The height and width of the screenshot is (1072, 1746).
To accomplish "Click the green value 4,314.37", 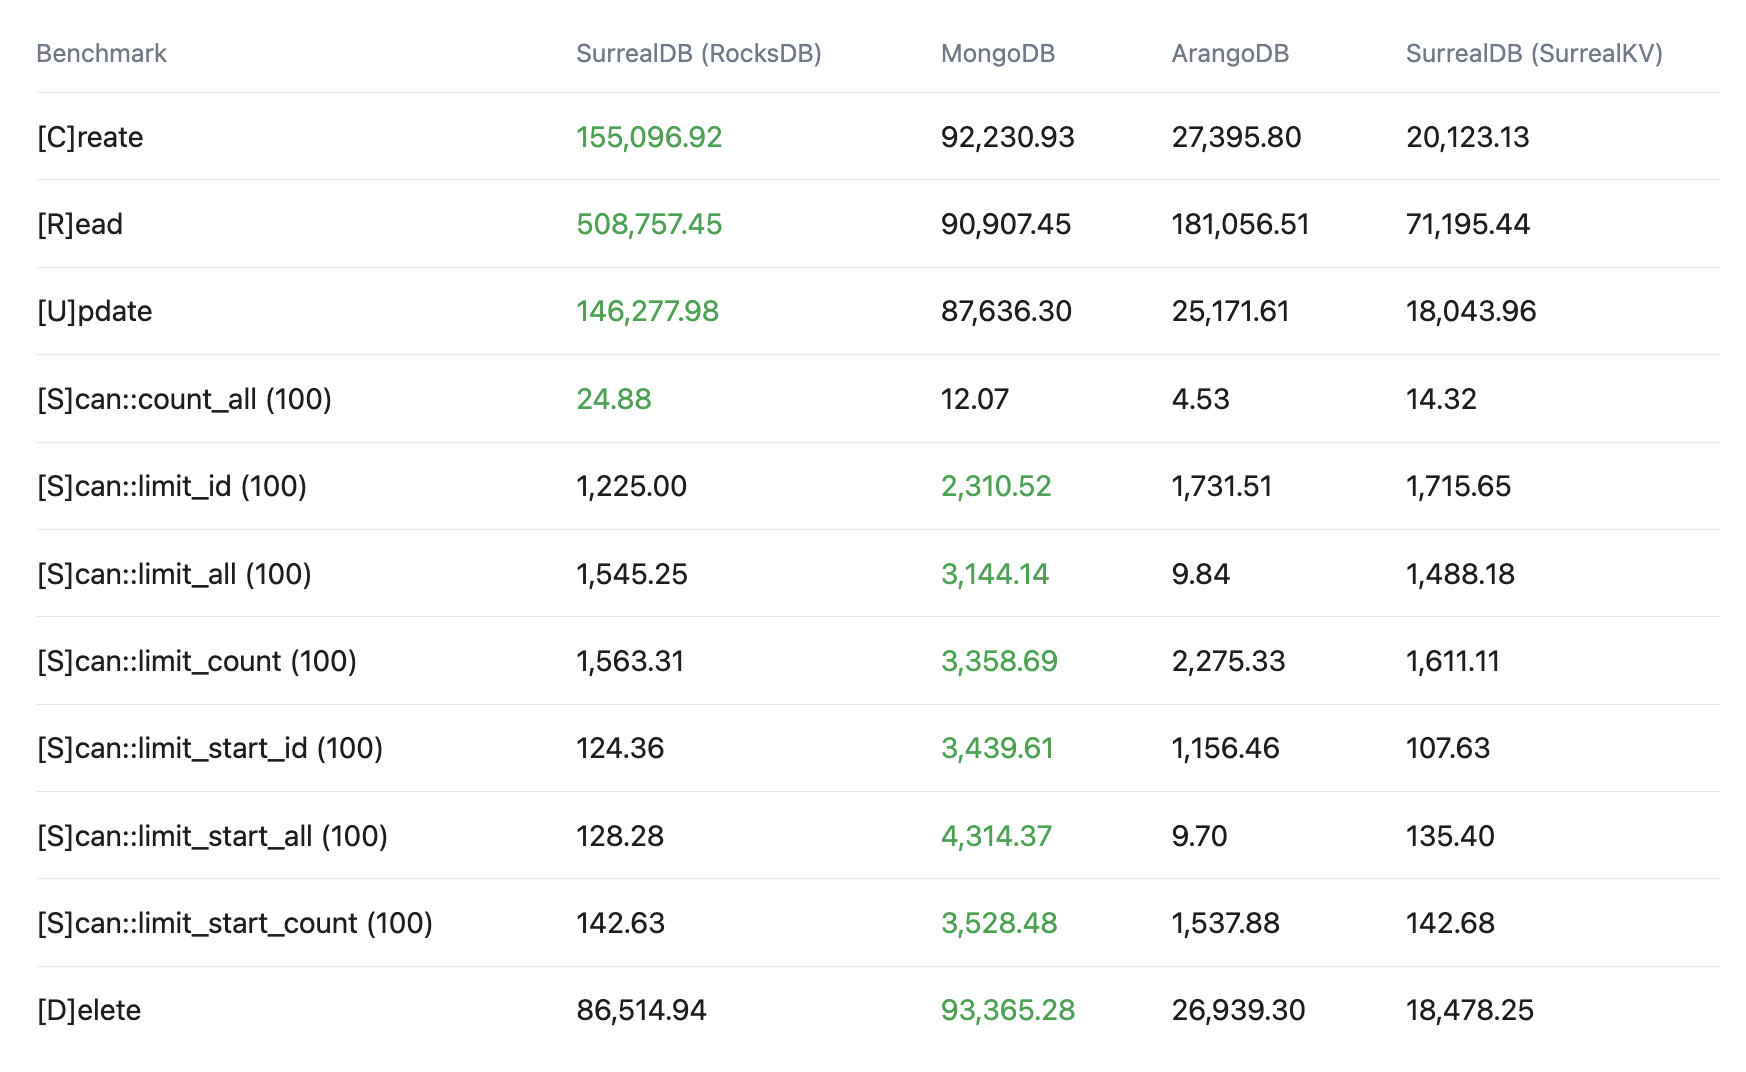I will 996,836.
